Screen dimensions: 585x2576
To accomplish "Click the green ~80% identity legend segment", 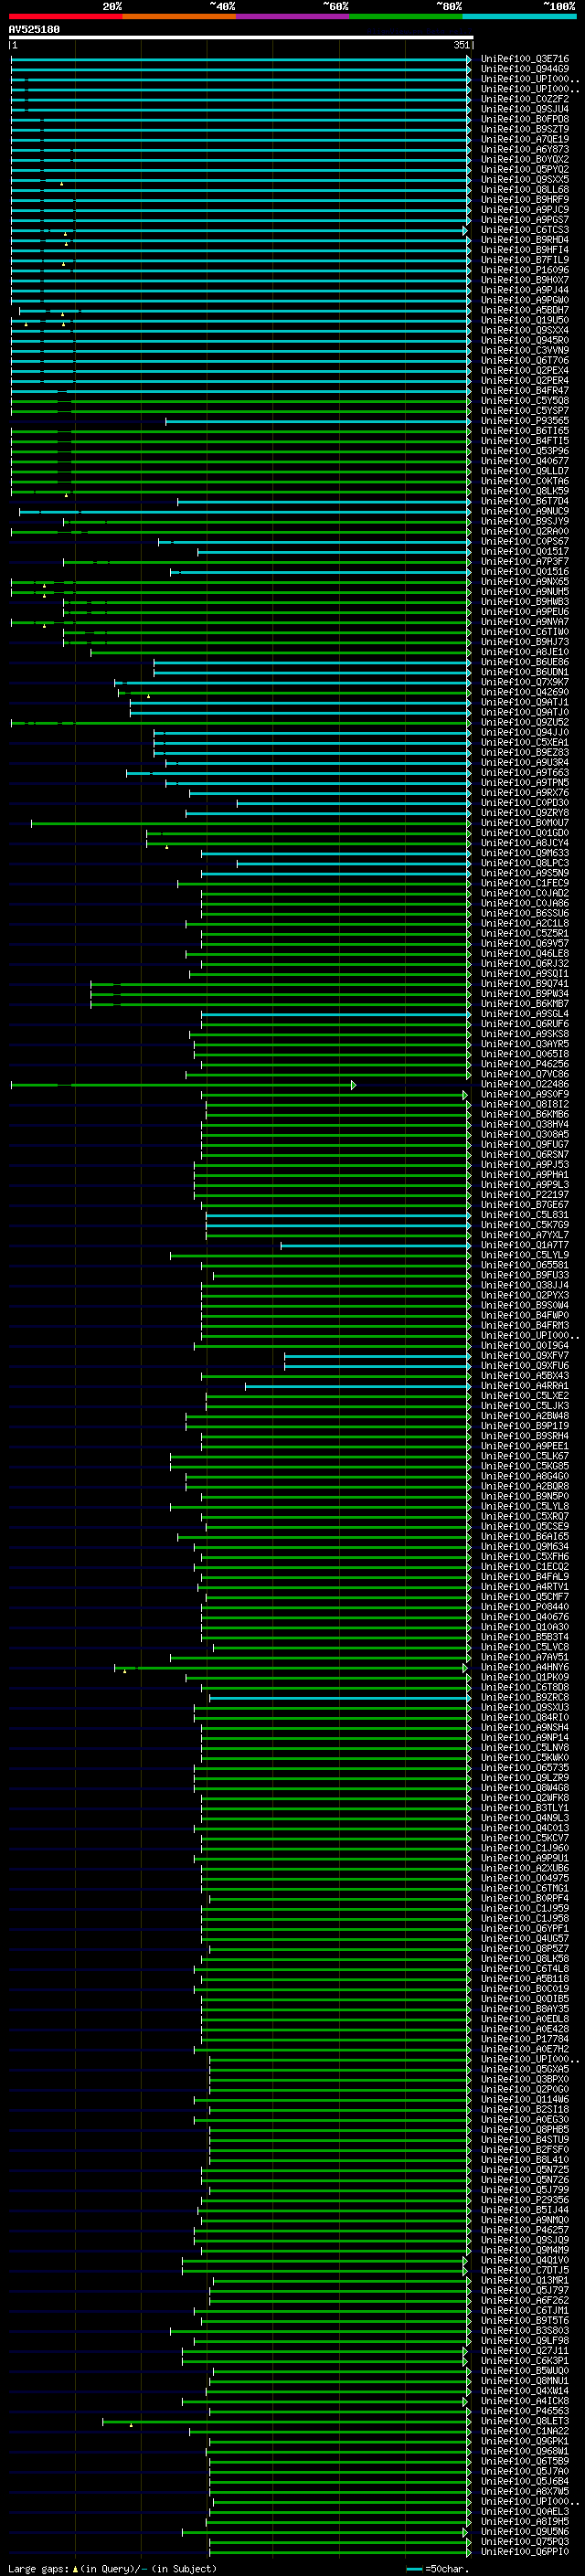I will point(406,16).
